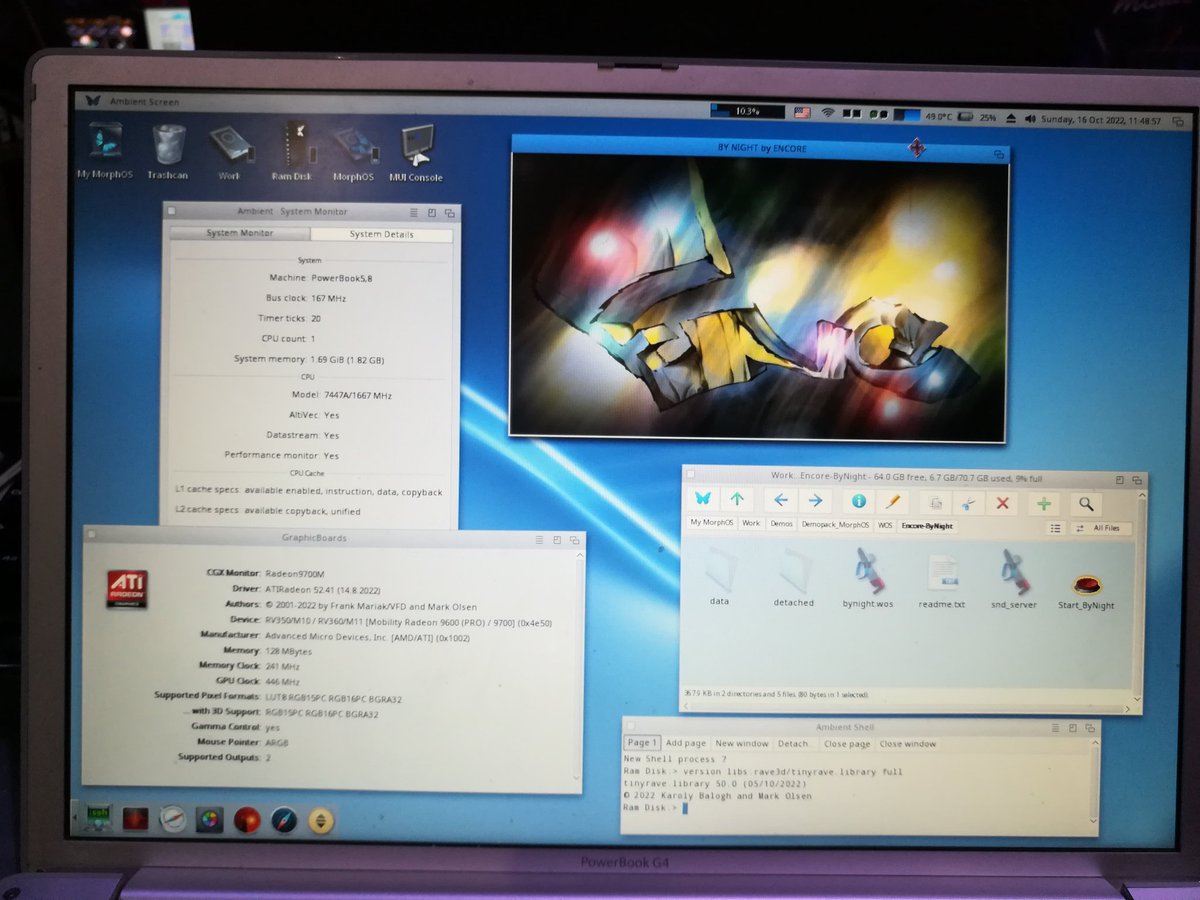Click the parent directory up-arrow icon
Screen dimensions: 1200x900
[x=737, y=499]
